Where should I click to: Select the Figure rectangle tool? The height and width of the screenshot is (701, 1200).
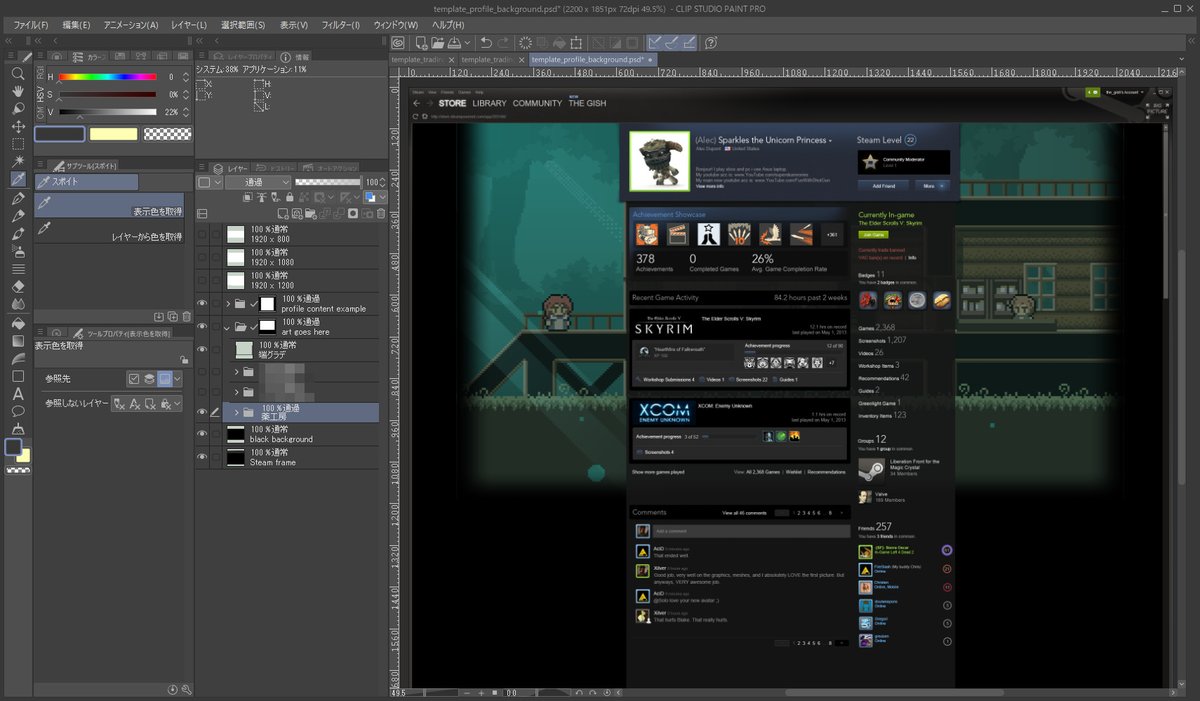point(18,376)
